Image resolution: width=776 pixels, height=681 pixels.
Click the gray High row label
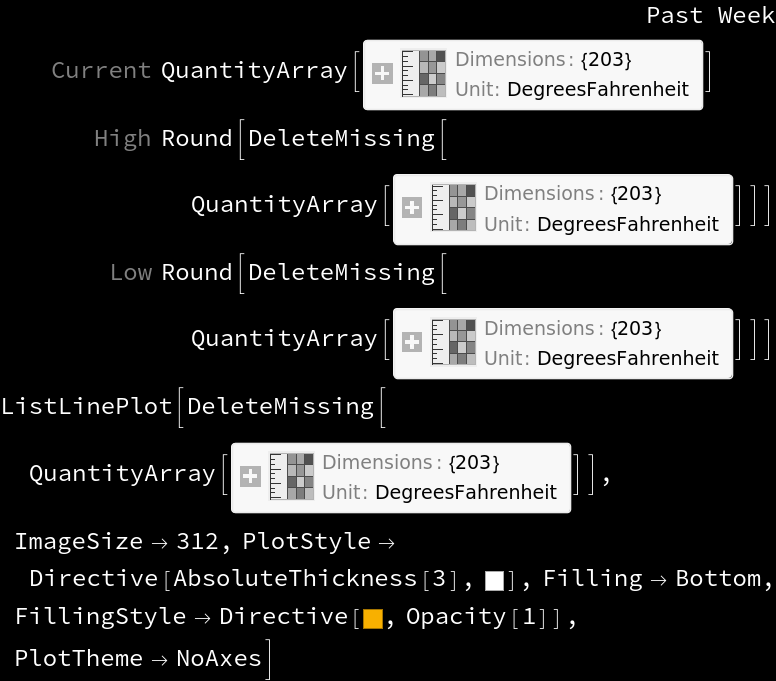coord(122,139)
